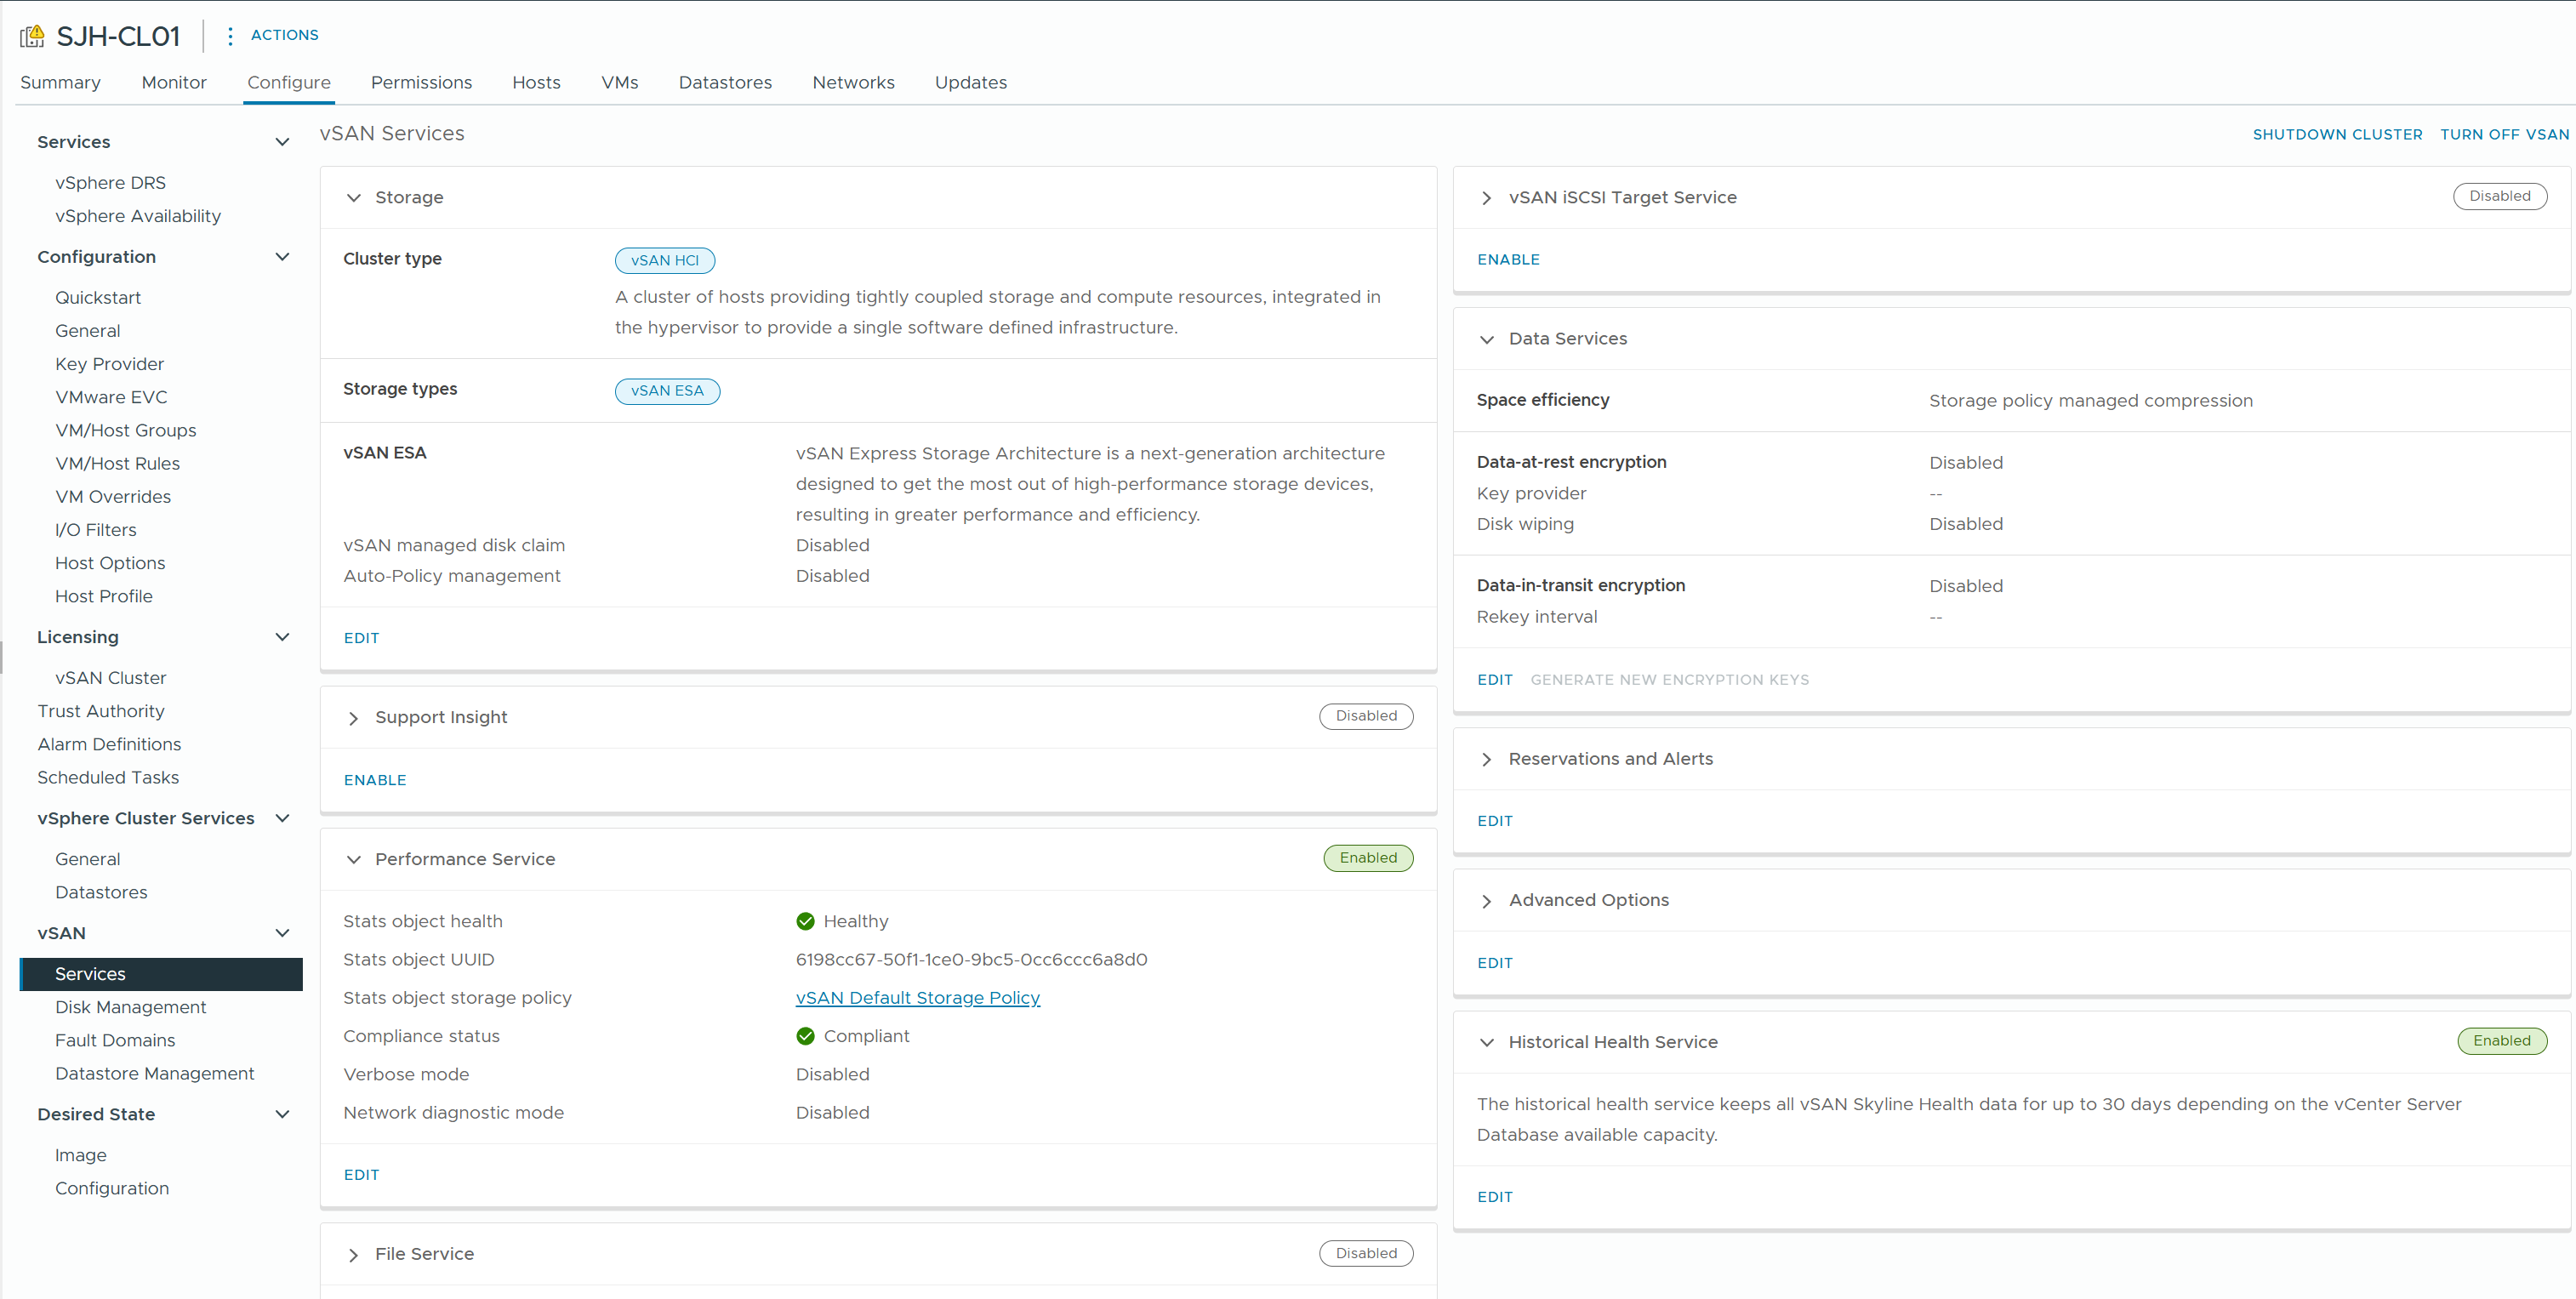Click the vSAN ESA storage type badge

tap(667, 390)
